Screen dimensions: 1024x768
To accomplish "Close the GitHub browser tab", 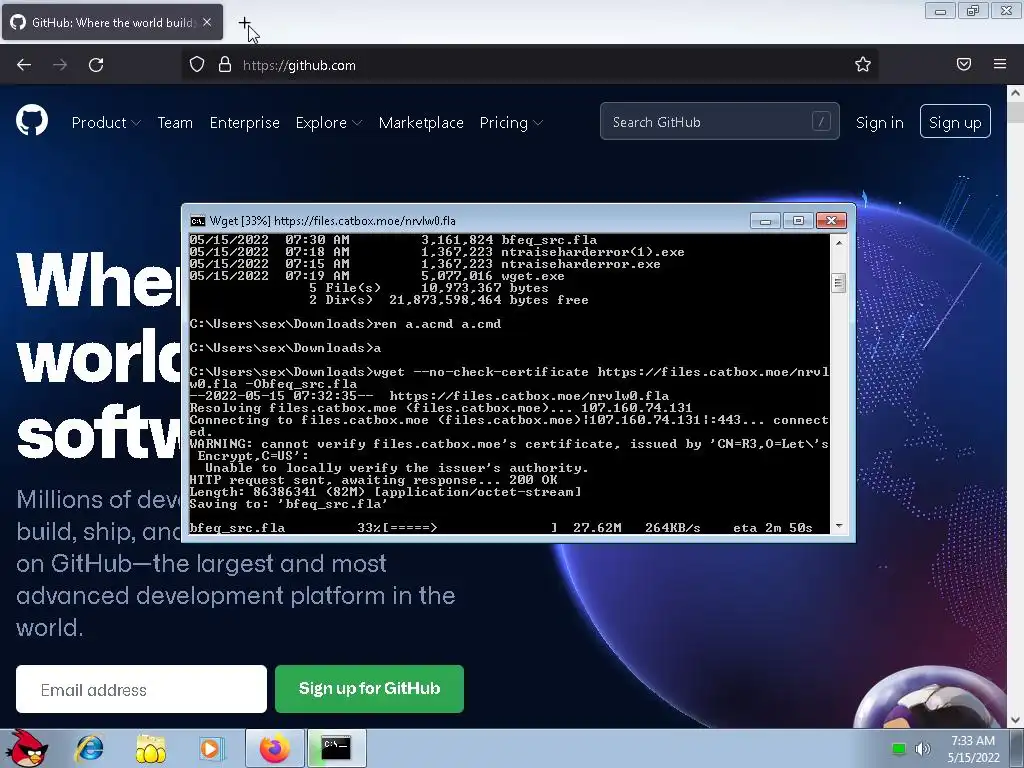I will point(207,22).
